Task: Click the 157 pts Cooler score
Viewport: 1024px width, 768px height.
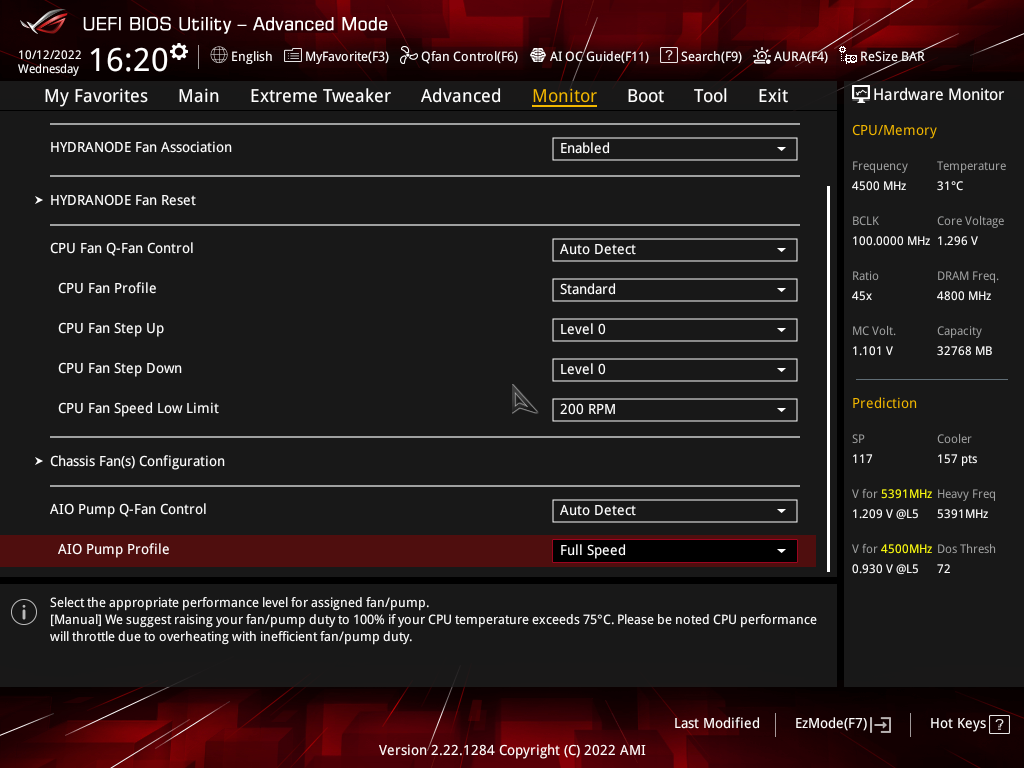Action: (x=957, y=458)
